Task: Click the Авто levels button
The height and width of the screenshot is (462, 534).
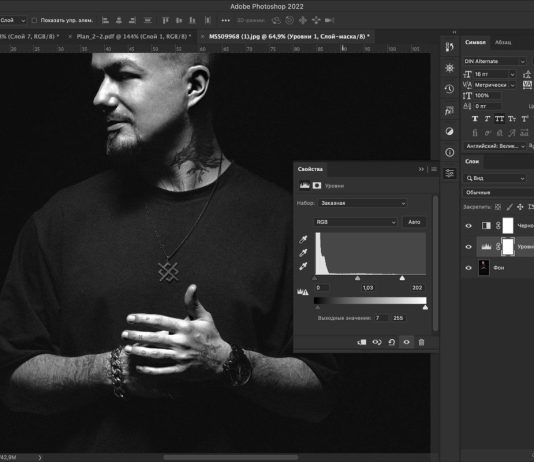Action: [414, 222]
